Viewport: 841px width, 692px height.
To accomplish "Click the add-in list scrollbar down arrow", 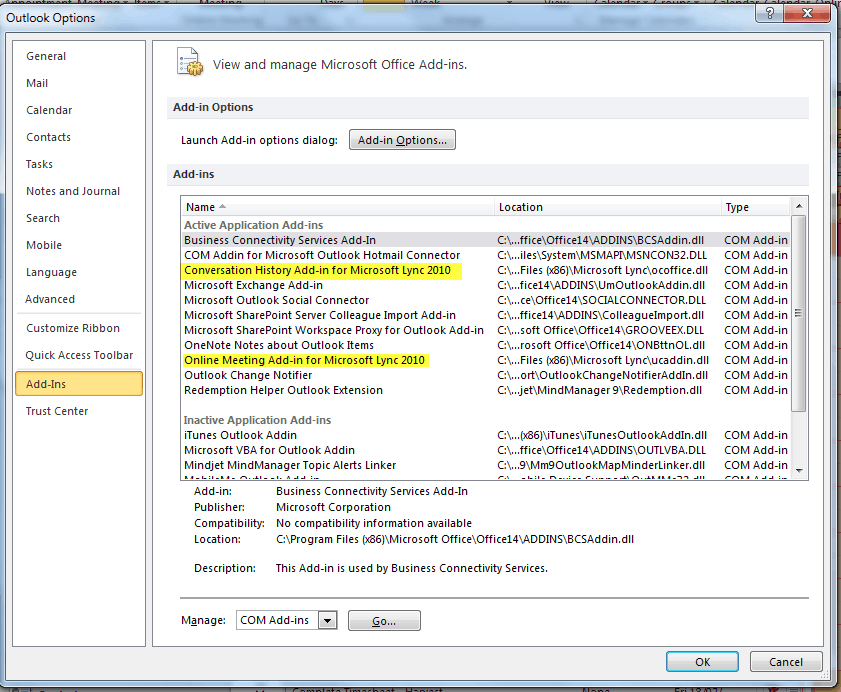I will point(799,471).
